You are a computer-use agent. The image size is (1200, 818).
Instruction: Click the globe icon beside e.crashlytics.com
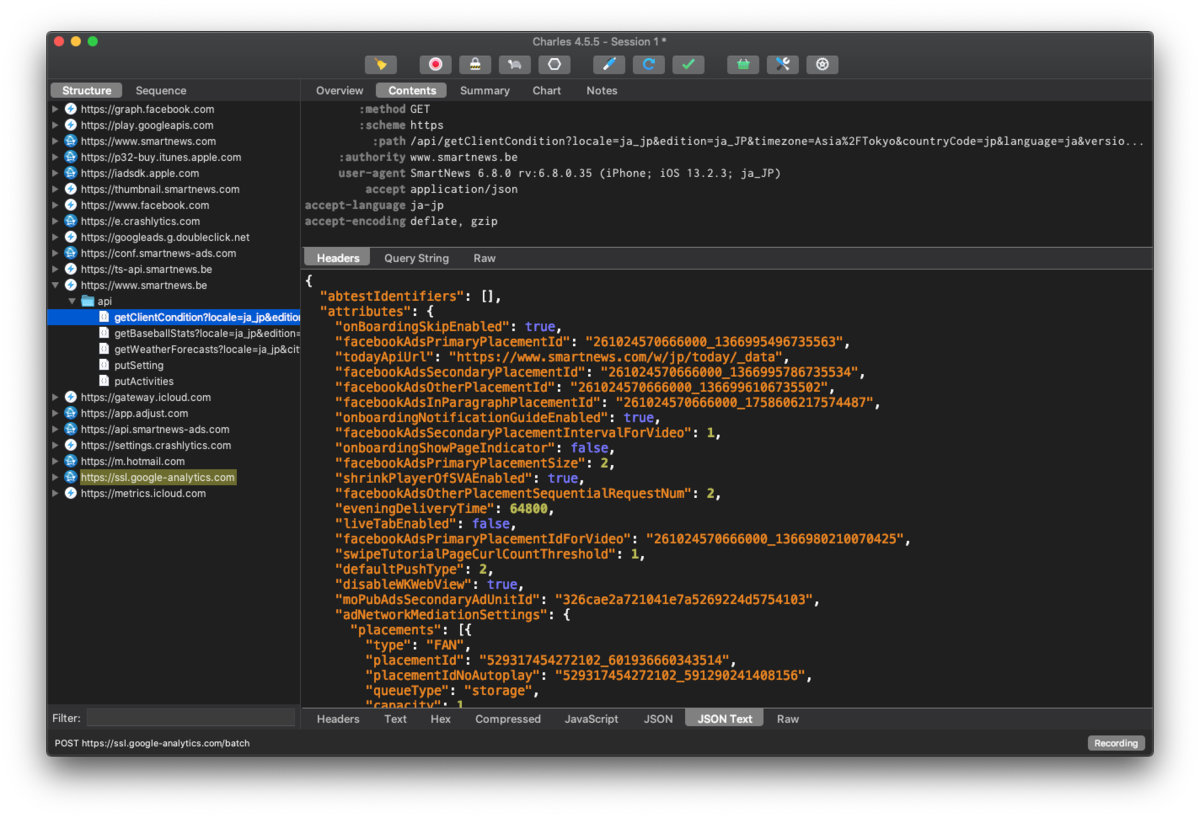coord(71,221)
